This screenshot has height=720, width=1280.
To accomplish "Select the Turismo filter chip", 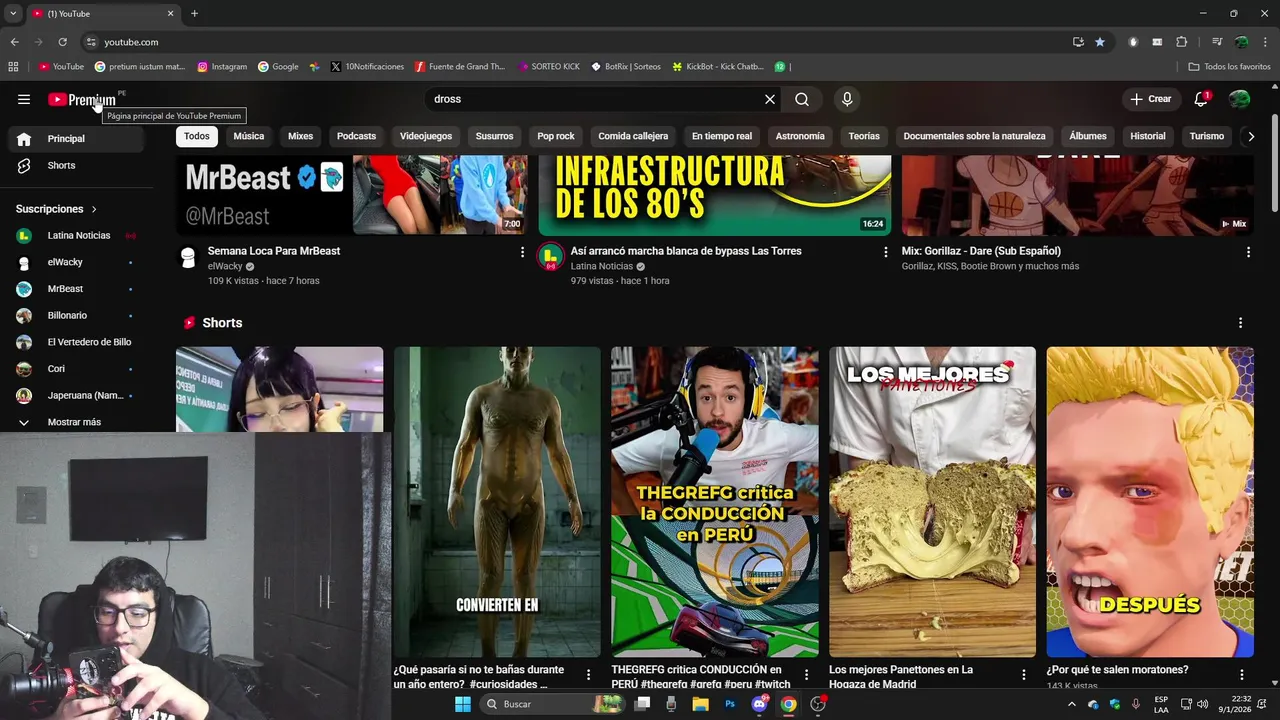I will [x=1207, y=136].
